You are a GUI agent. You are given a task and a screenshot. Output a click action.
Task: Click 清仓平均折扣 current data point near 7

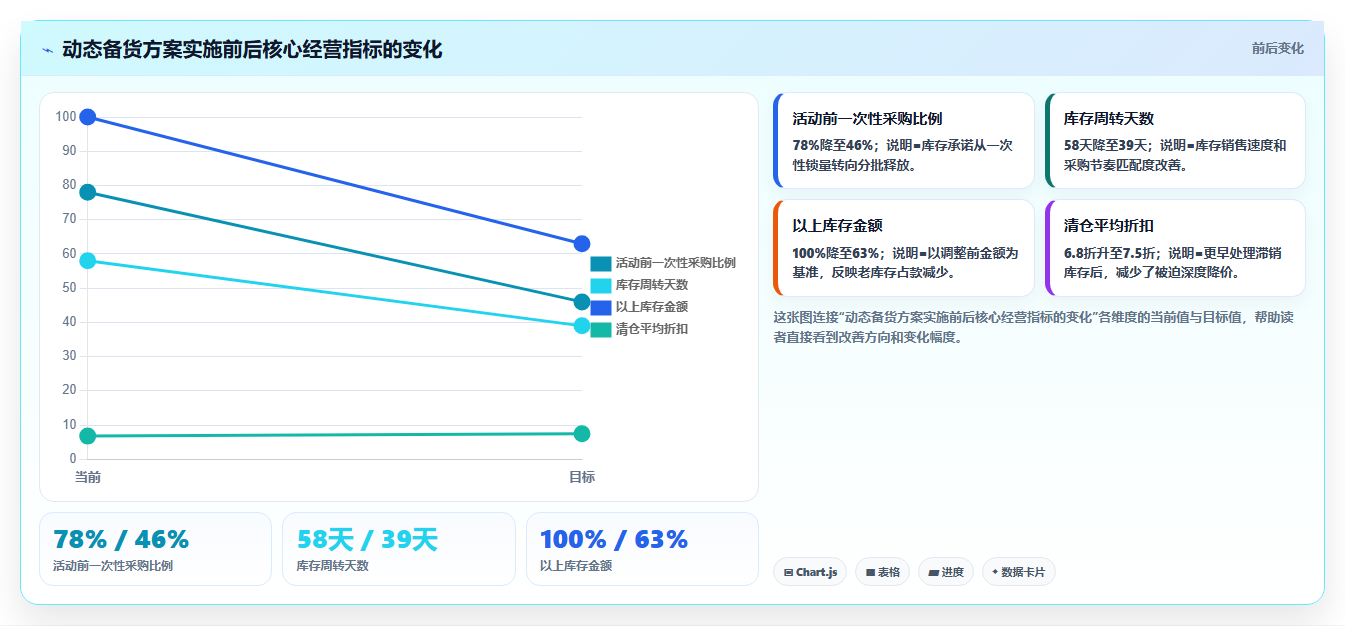[x=88, y=436]
